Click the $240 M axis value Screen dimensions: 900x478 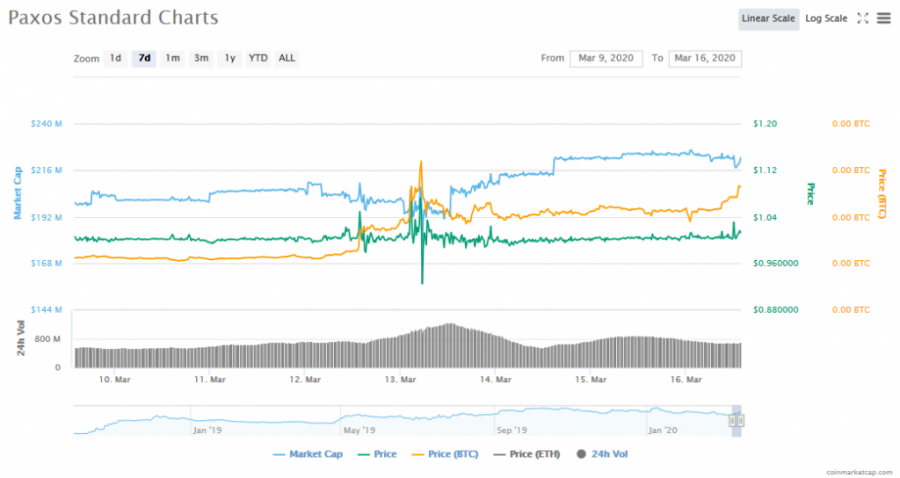point(46,123)
